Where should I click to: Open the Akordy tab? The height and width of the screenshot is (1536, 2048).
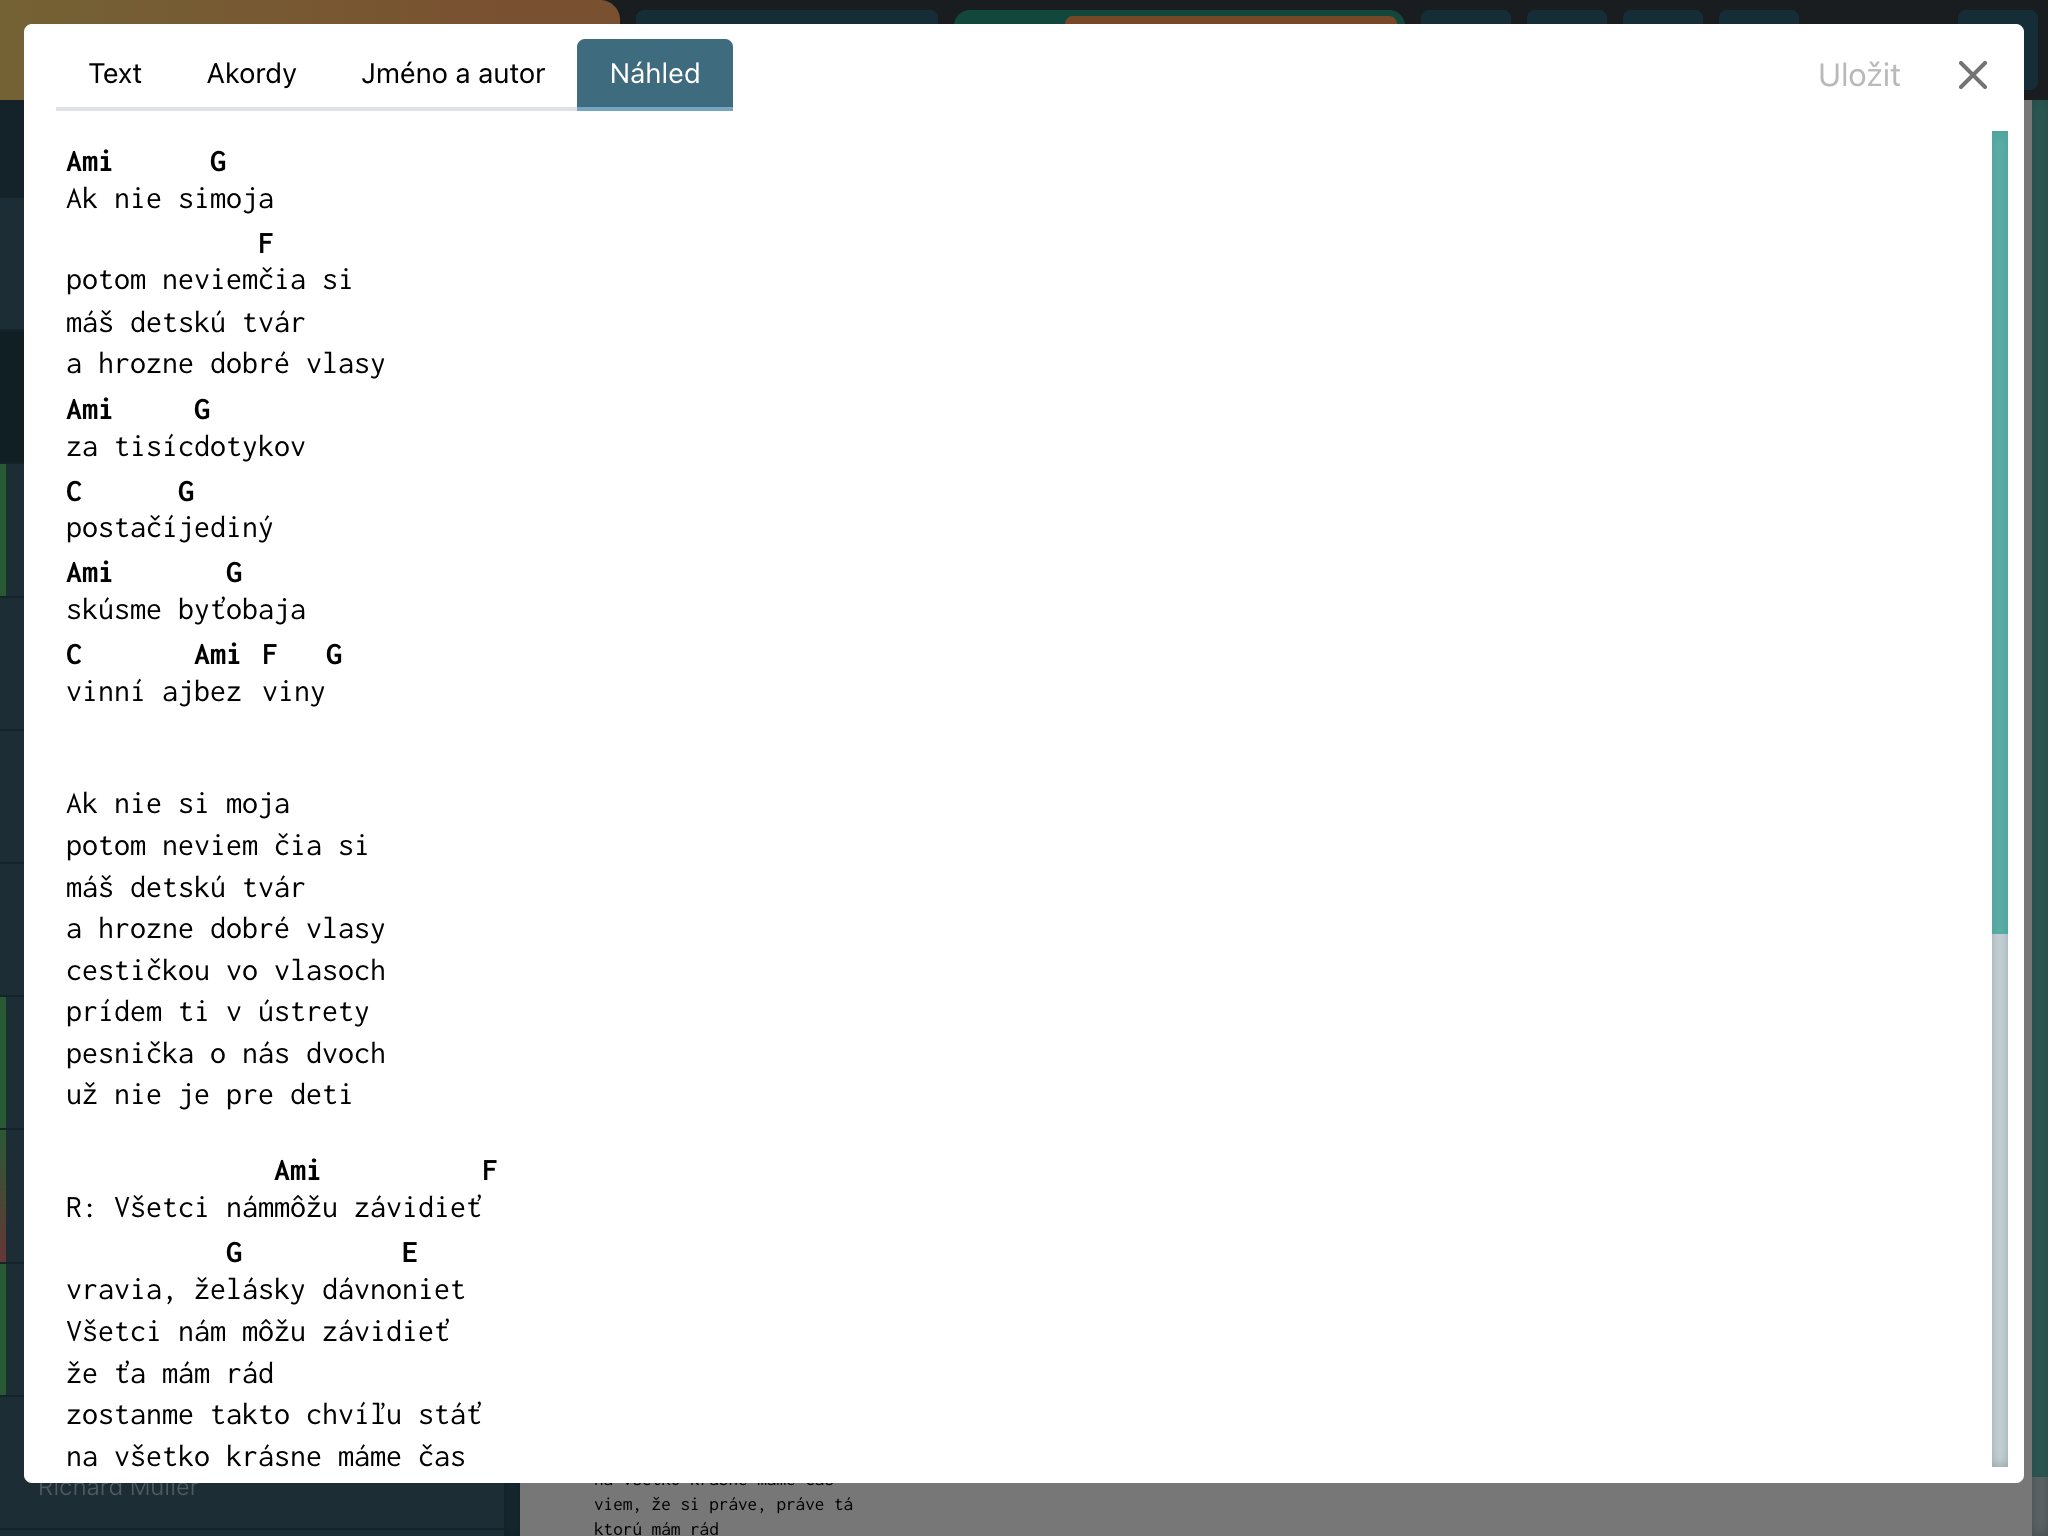(251, 74)
